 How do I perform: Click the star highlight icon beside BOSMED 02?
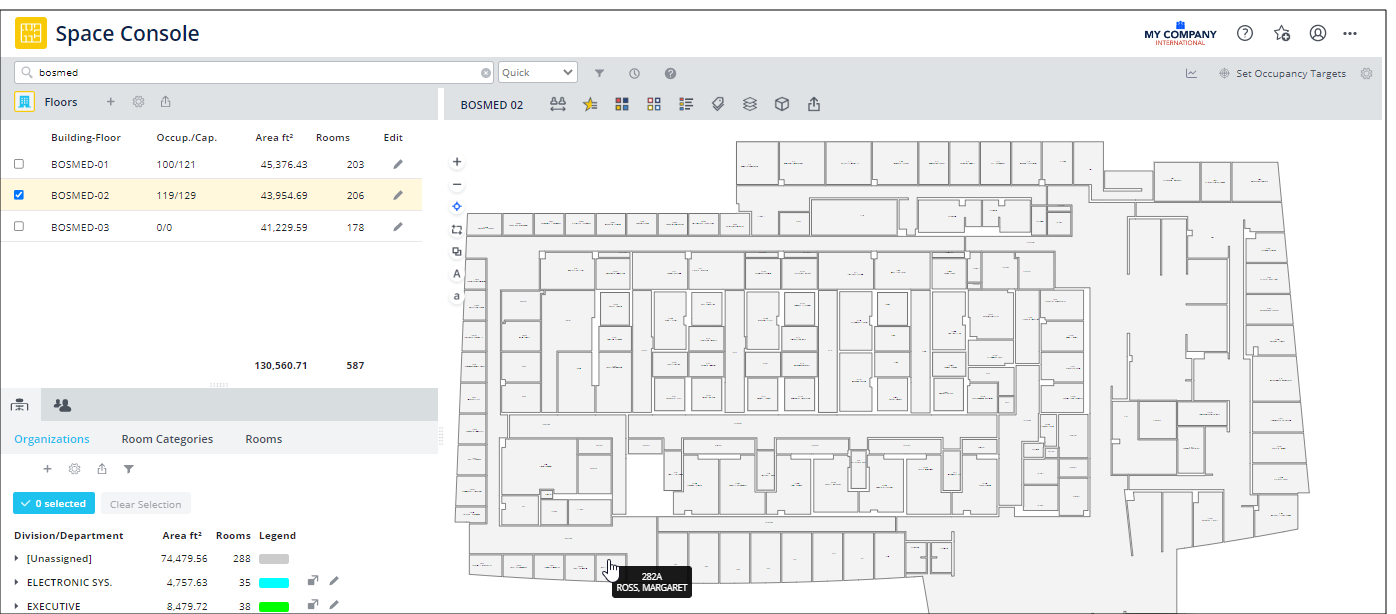pos(590,104)
